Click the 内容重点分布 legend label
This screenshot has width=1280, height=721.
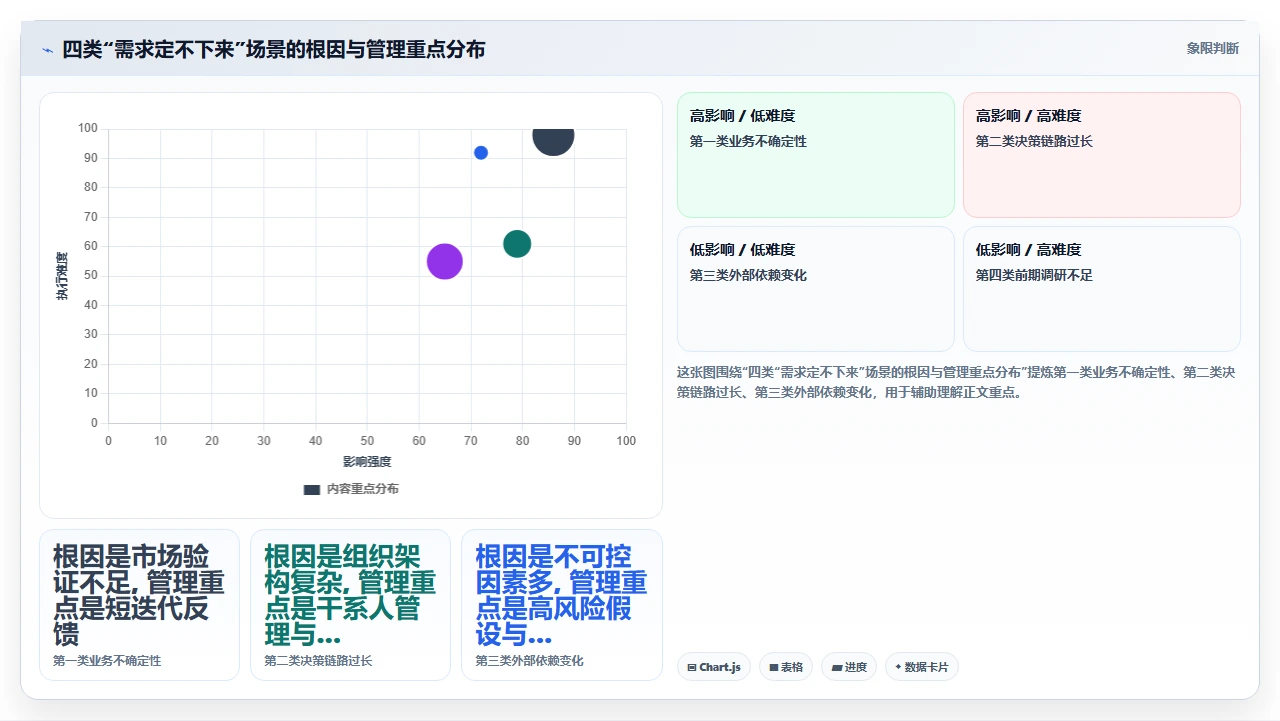(x=363, y=489)
